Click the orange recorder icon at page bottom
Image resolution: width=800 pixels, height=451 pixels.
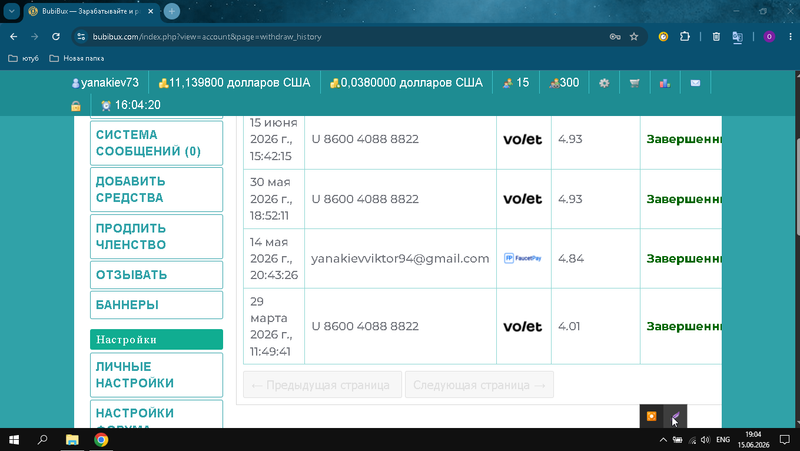coord(652,416)
